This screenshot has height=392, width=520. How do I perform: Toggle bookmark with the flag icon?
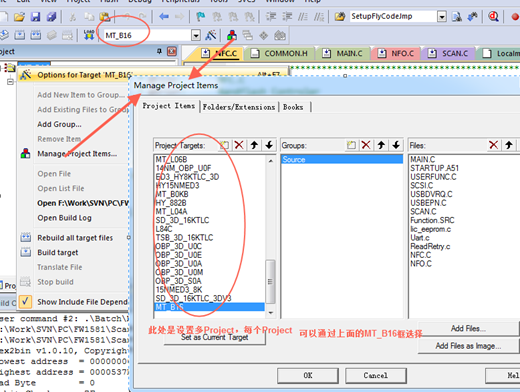pos(201,16)
